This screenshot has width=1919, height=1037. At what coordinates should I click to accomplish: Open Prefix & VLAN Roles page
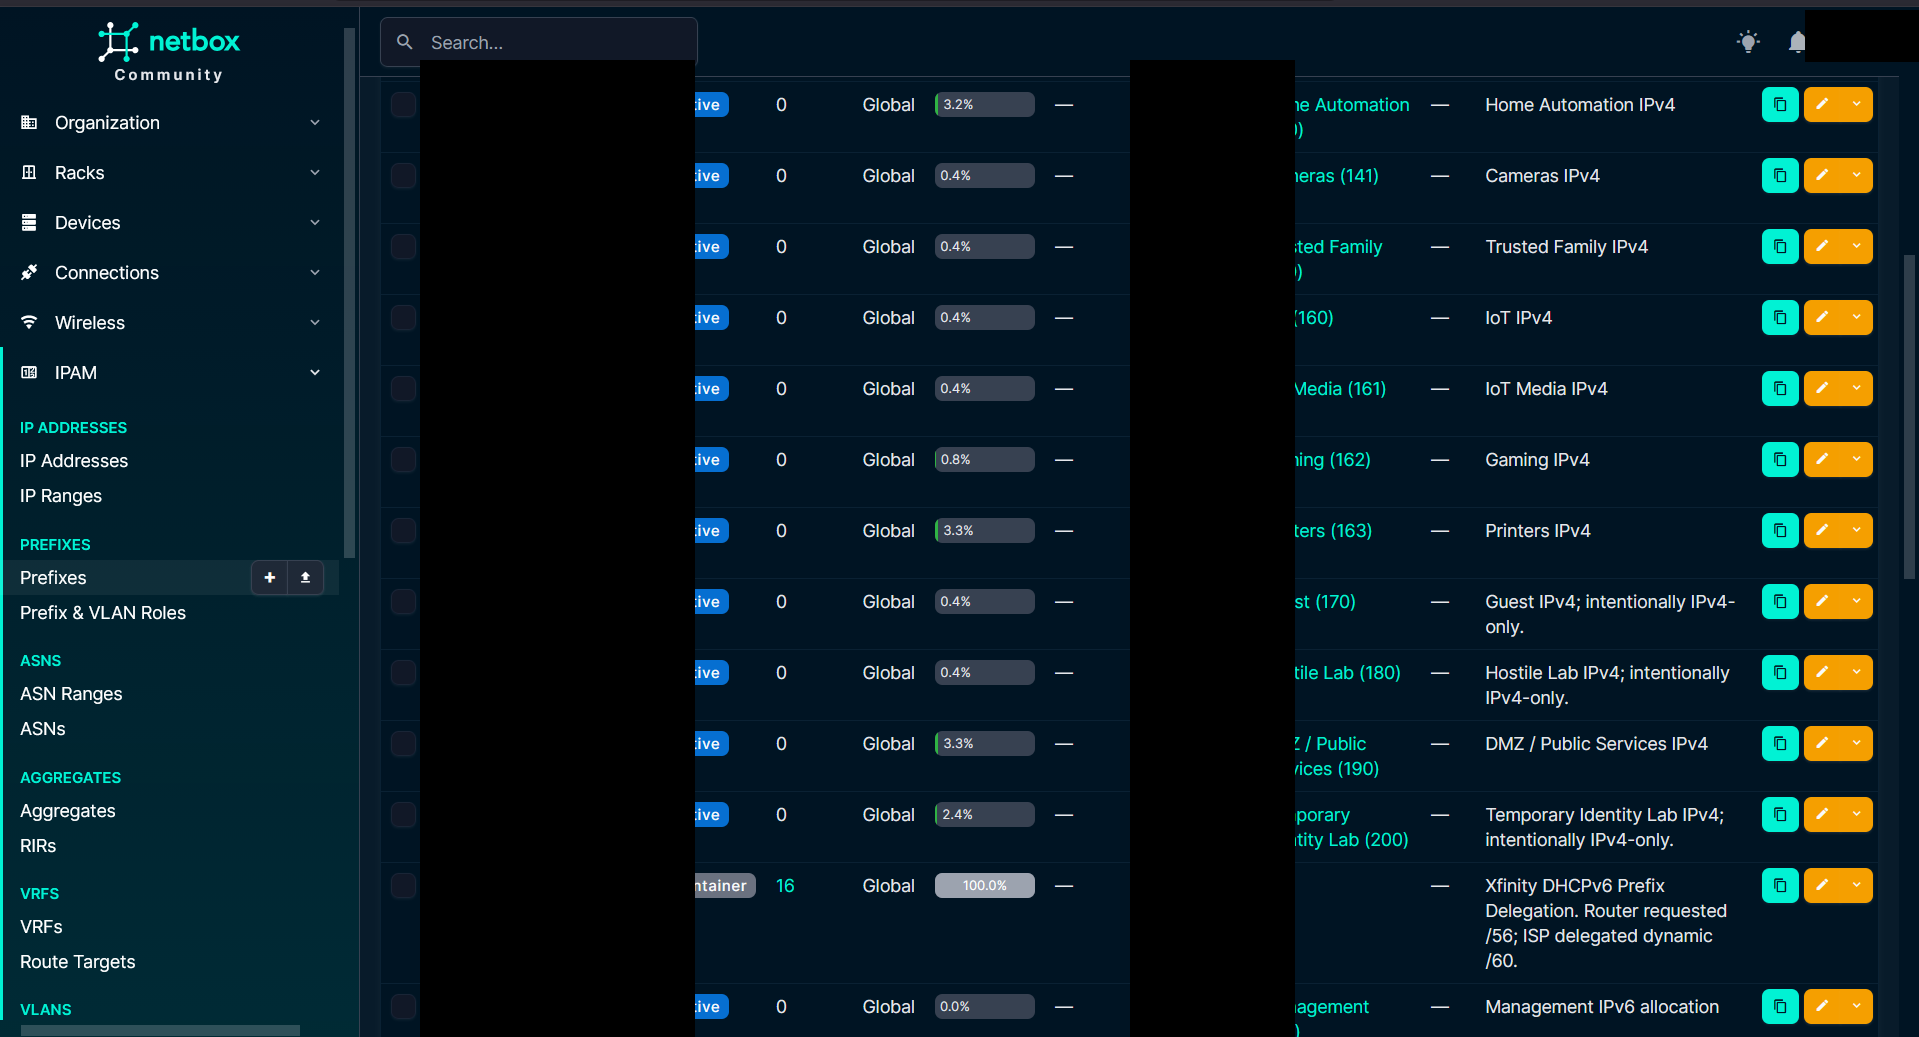(103, 613)
